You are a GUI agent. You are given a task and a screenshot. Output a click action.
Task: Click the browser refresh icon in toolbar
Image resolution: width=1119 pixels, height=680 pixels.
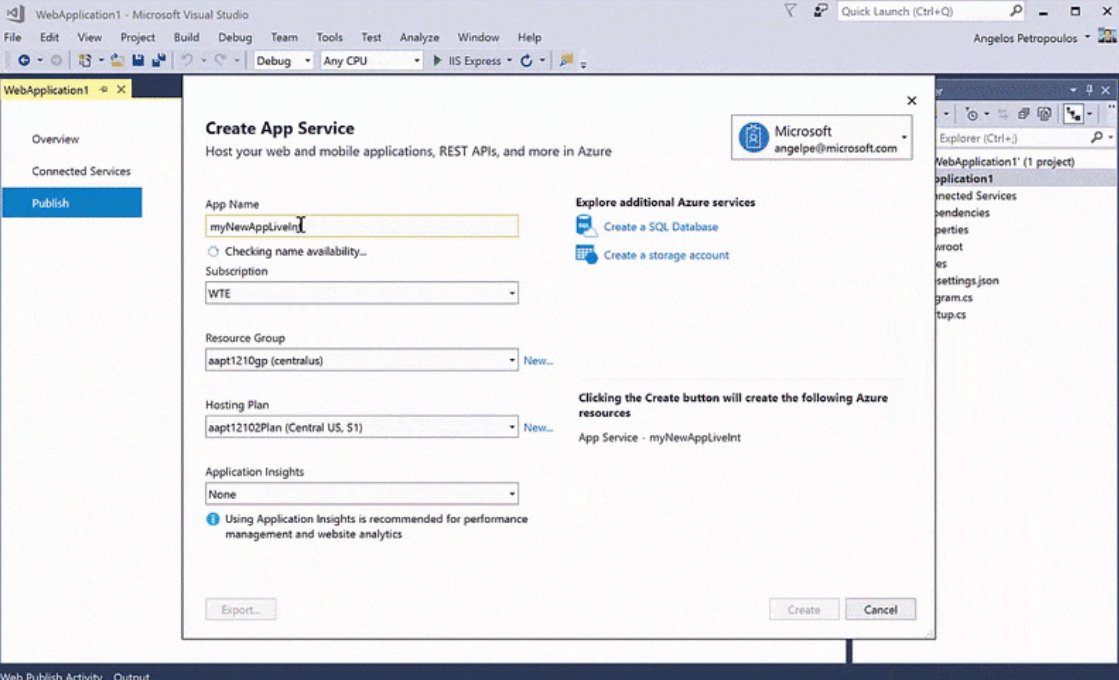(526, 61)
